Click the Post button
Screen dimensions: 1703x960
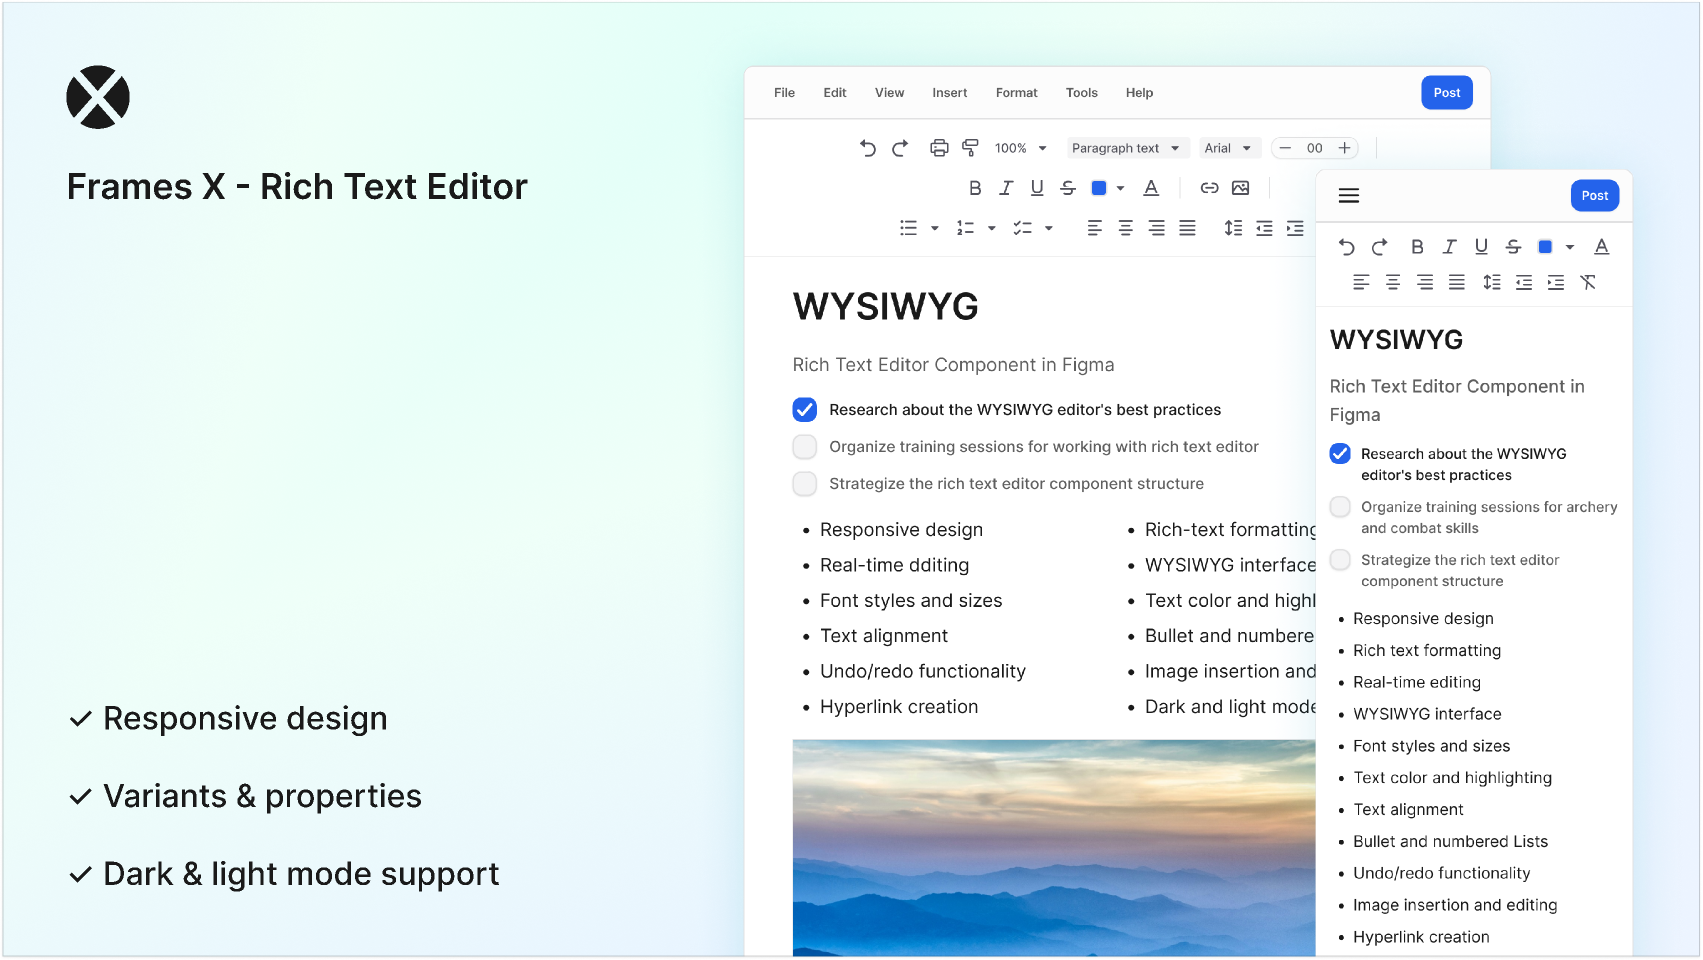pos(1446,92)
